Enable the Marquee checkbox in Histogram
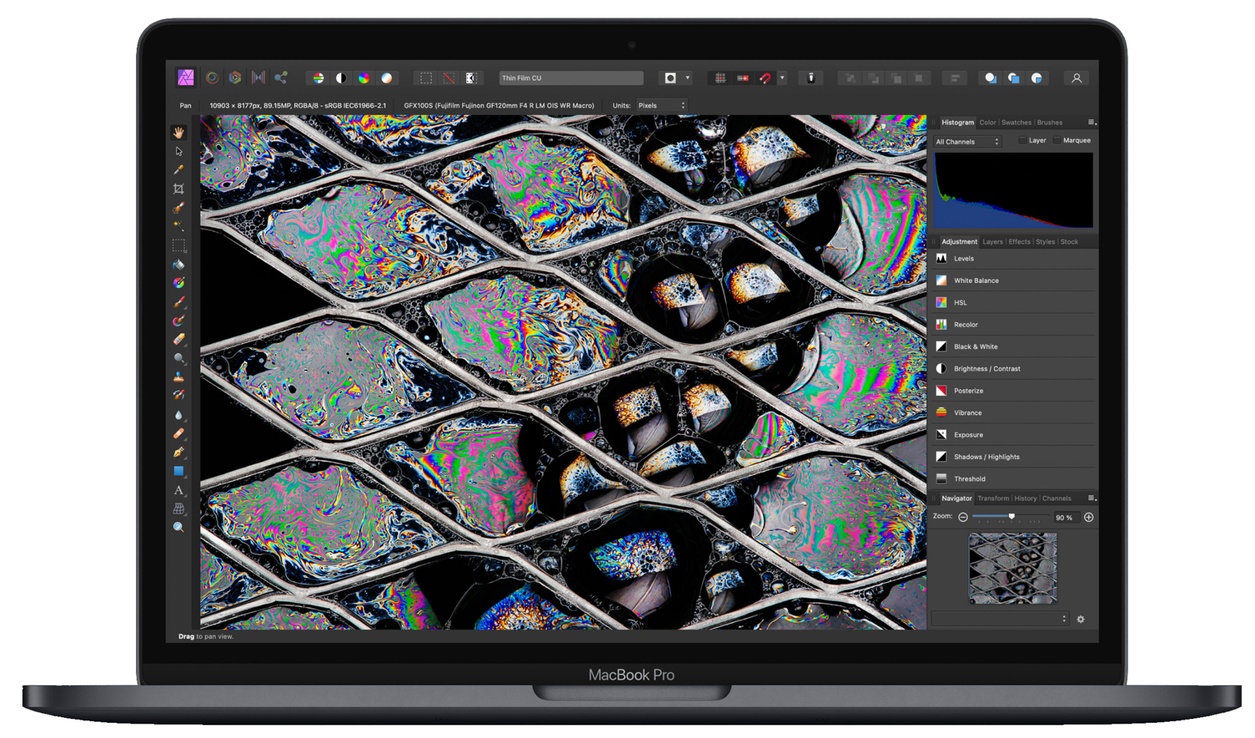The height and width of the screenshot is (738, 1255). click(x=1057, y=141)
